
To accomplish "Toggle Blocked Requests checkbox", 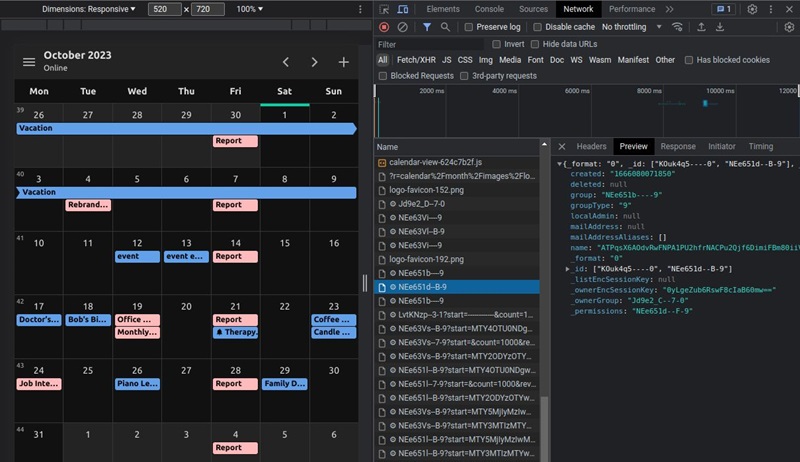I will coord(383,76).
